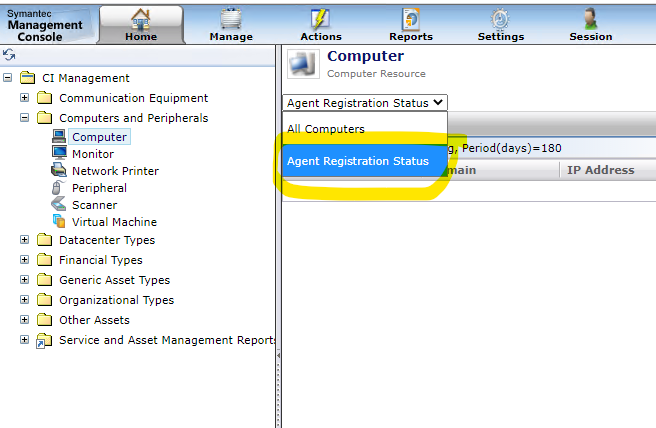Collapse the CI Management tree node
The image size is (656, 428).
9,78
